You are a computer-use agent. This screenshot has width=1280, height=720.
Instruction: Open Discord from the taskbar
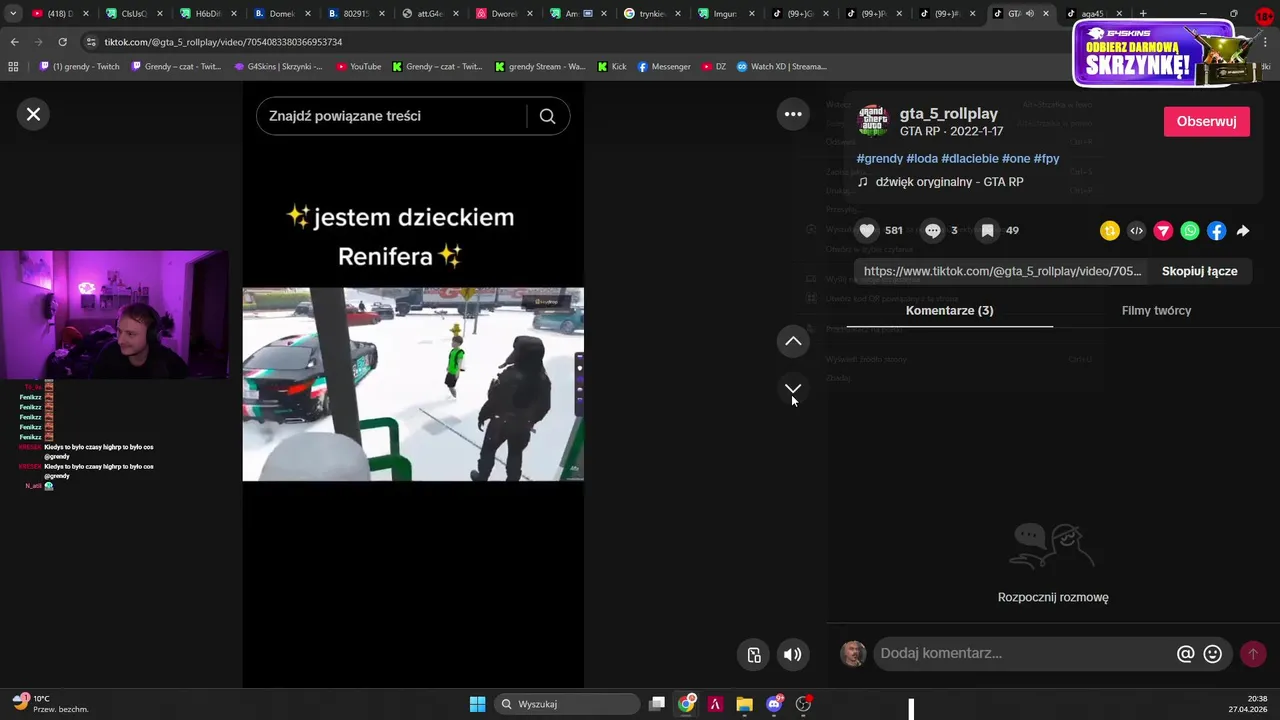pos(773,704)
